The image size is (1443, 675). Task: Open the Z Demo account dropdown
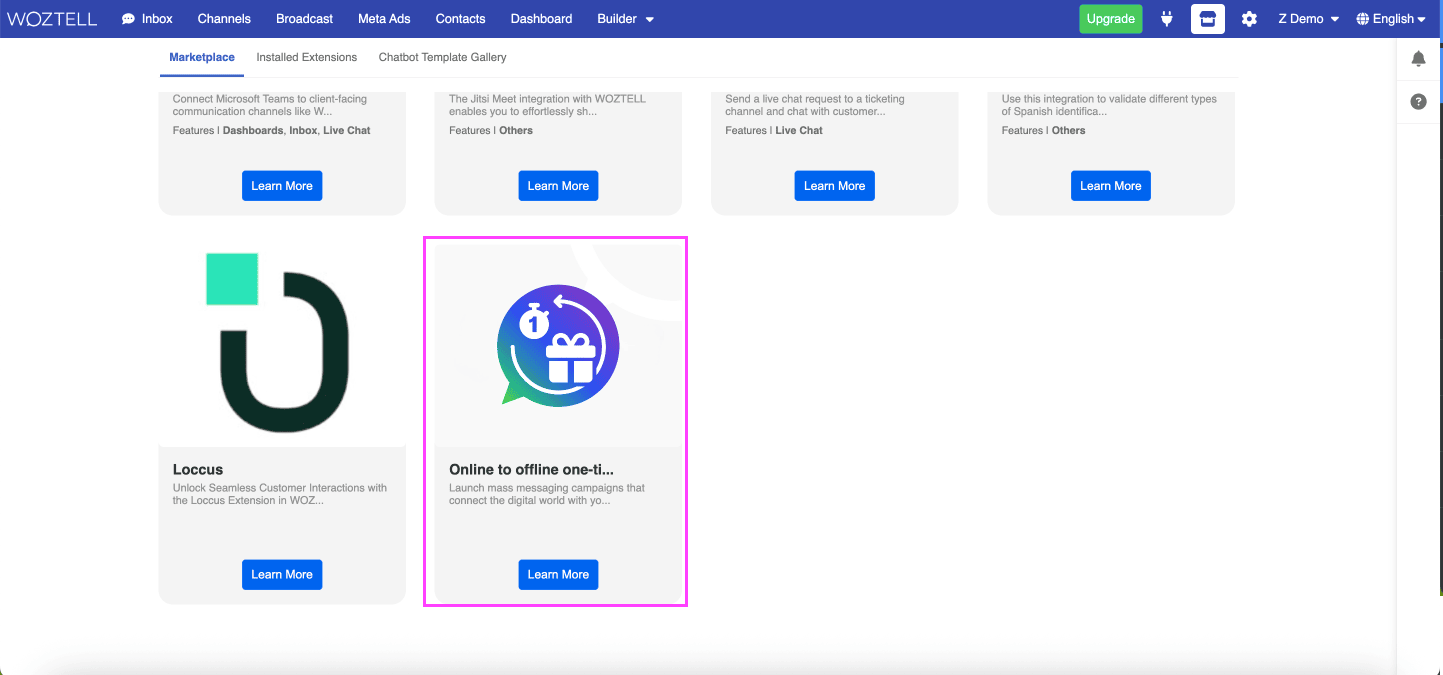click(1308, 19)
